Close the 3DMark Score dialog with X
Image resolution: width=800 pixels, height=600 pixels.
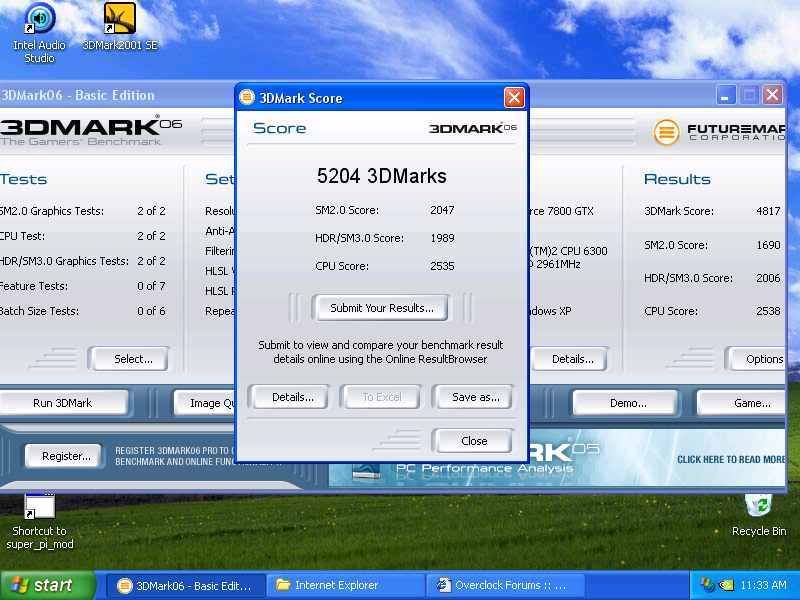tap(514, 97)
